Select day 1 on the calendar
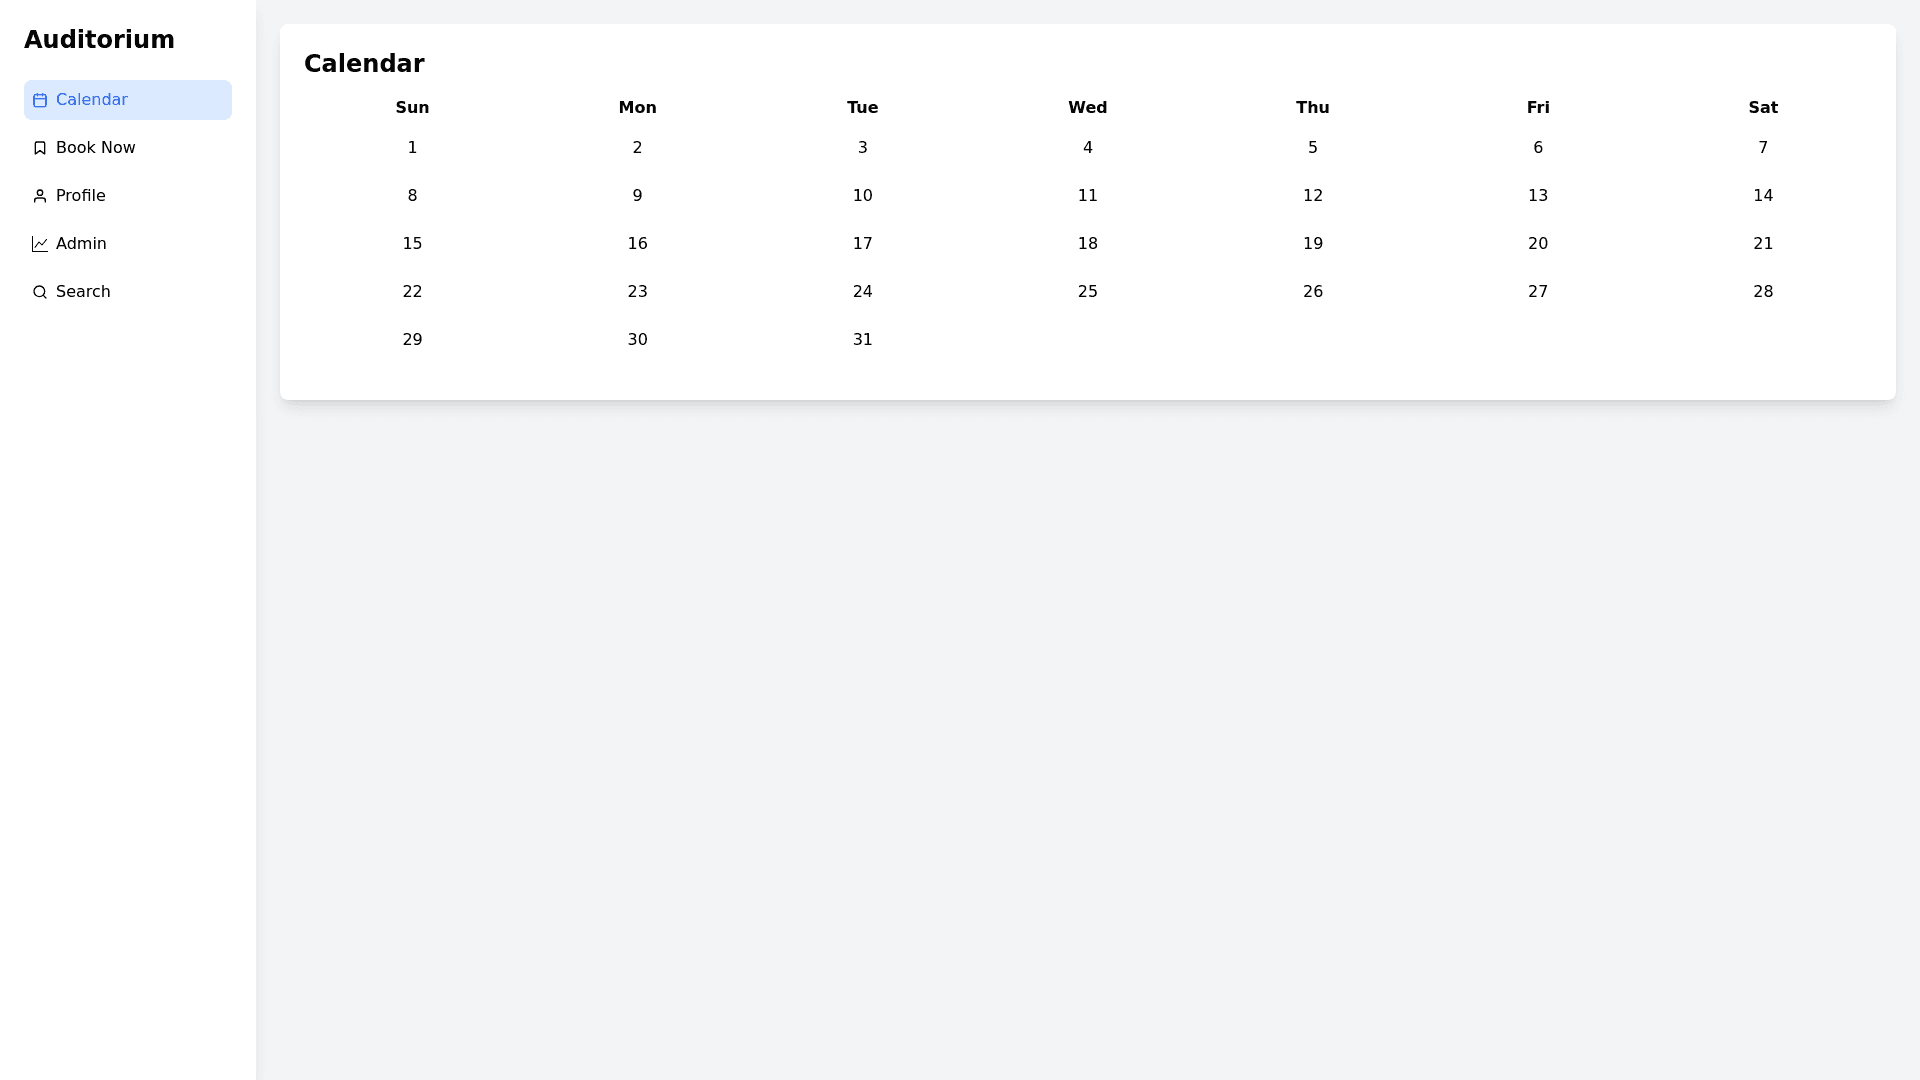Screen dimensions: 1920x1080 point(412,148)
